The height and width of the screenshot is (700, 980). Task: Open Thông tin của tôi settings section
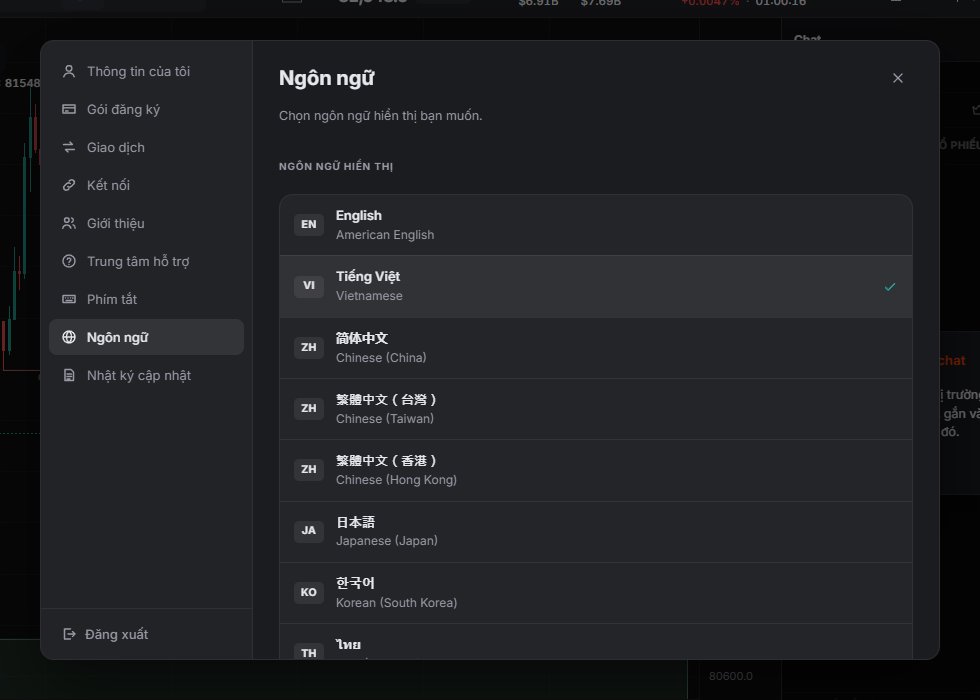(x=146, y=71)
